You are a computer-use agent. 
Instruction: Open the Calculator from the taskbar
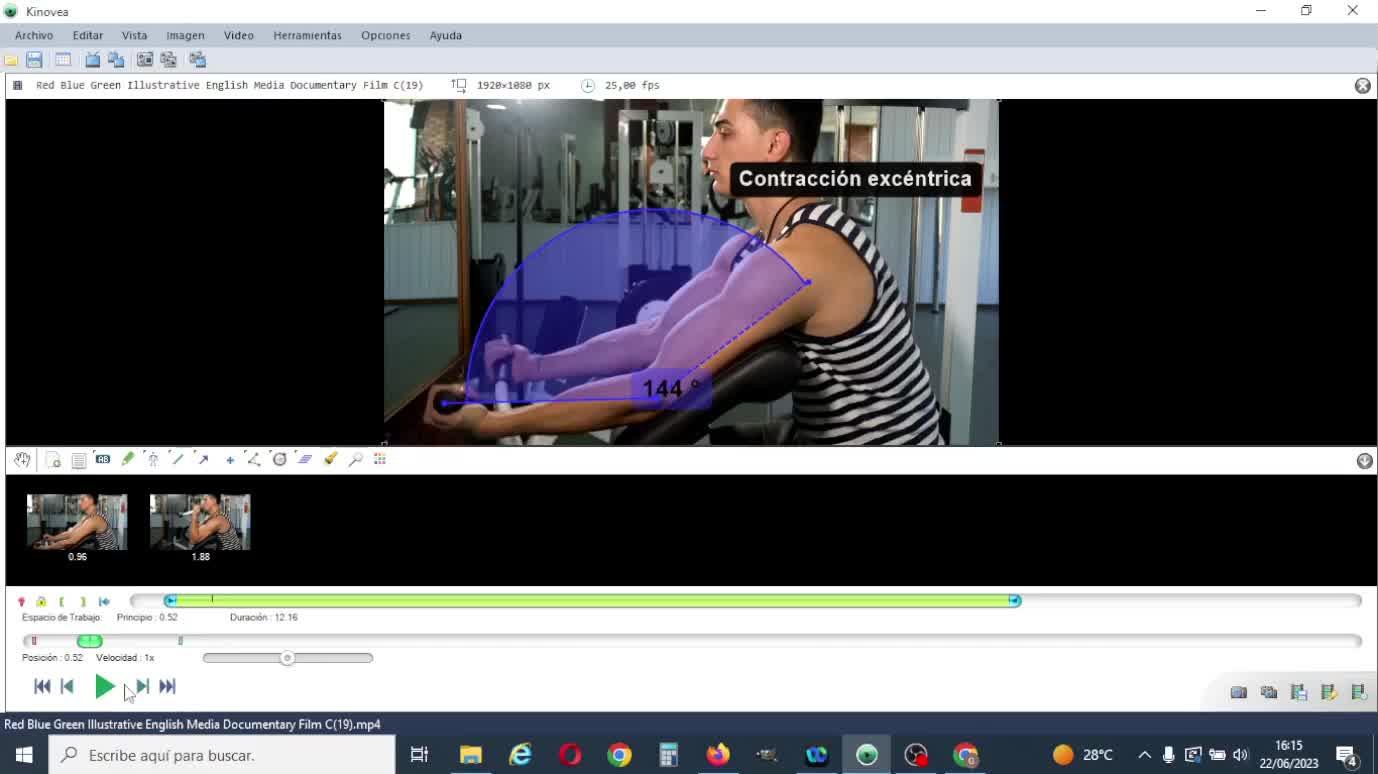point(669,755)
